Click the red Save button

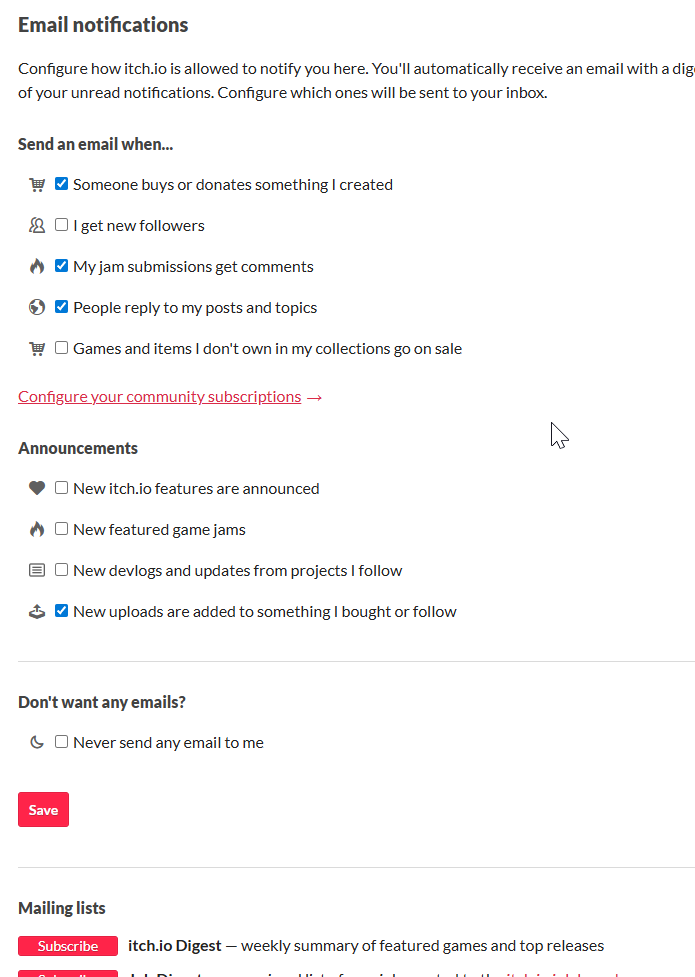point(43,809)
